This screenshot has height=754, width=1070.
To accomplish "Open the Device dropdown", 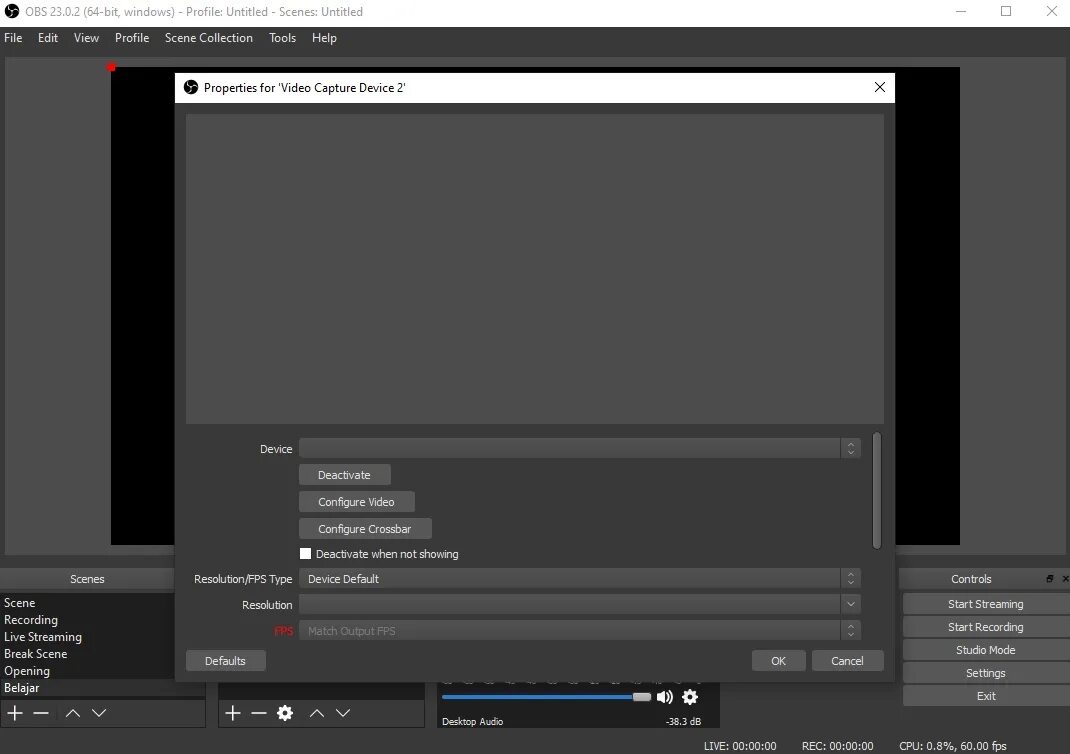I will [851, 448].
